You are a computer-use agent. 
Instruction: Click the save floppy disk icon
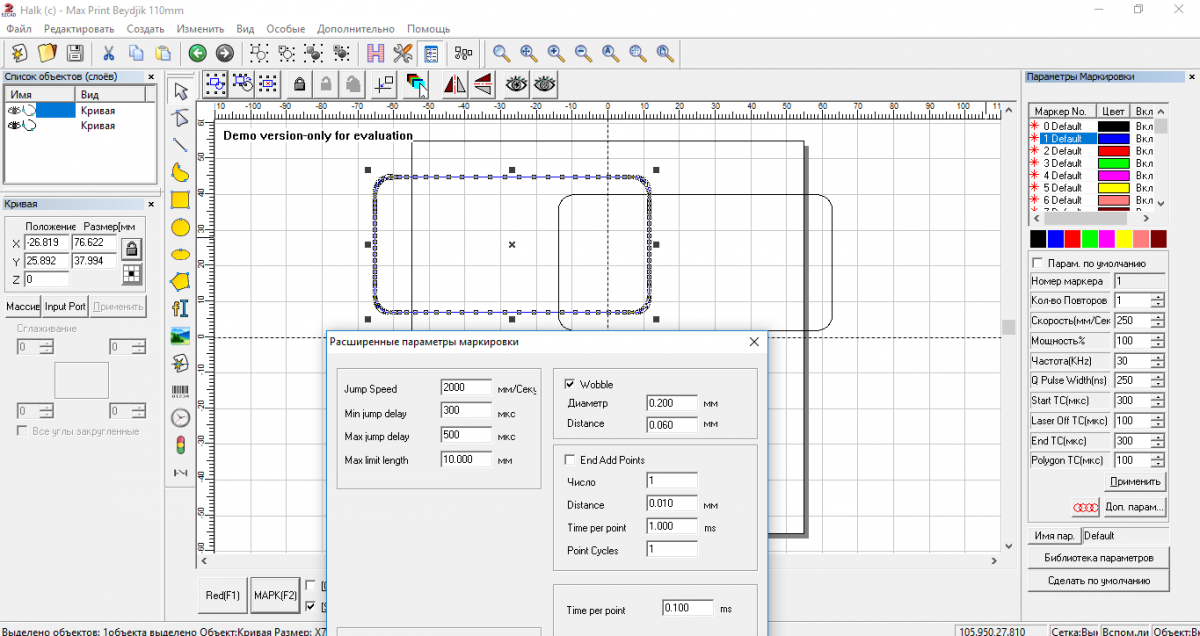click(x=75, y=53)
